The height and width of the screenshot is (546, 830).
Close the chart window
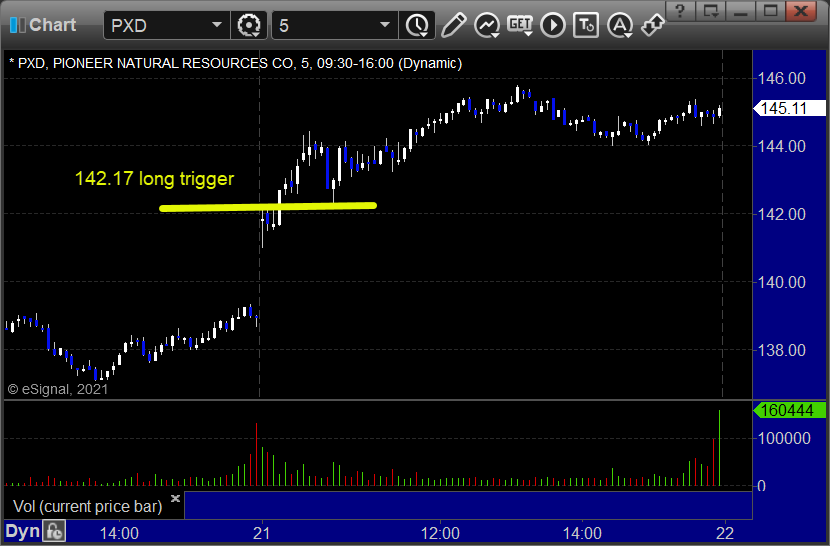point(801,10)
